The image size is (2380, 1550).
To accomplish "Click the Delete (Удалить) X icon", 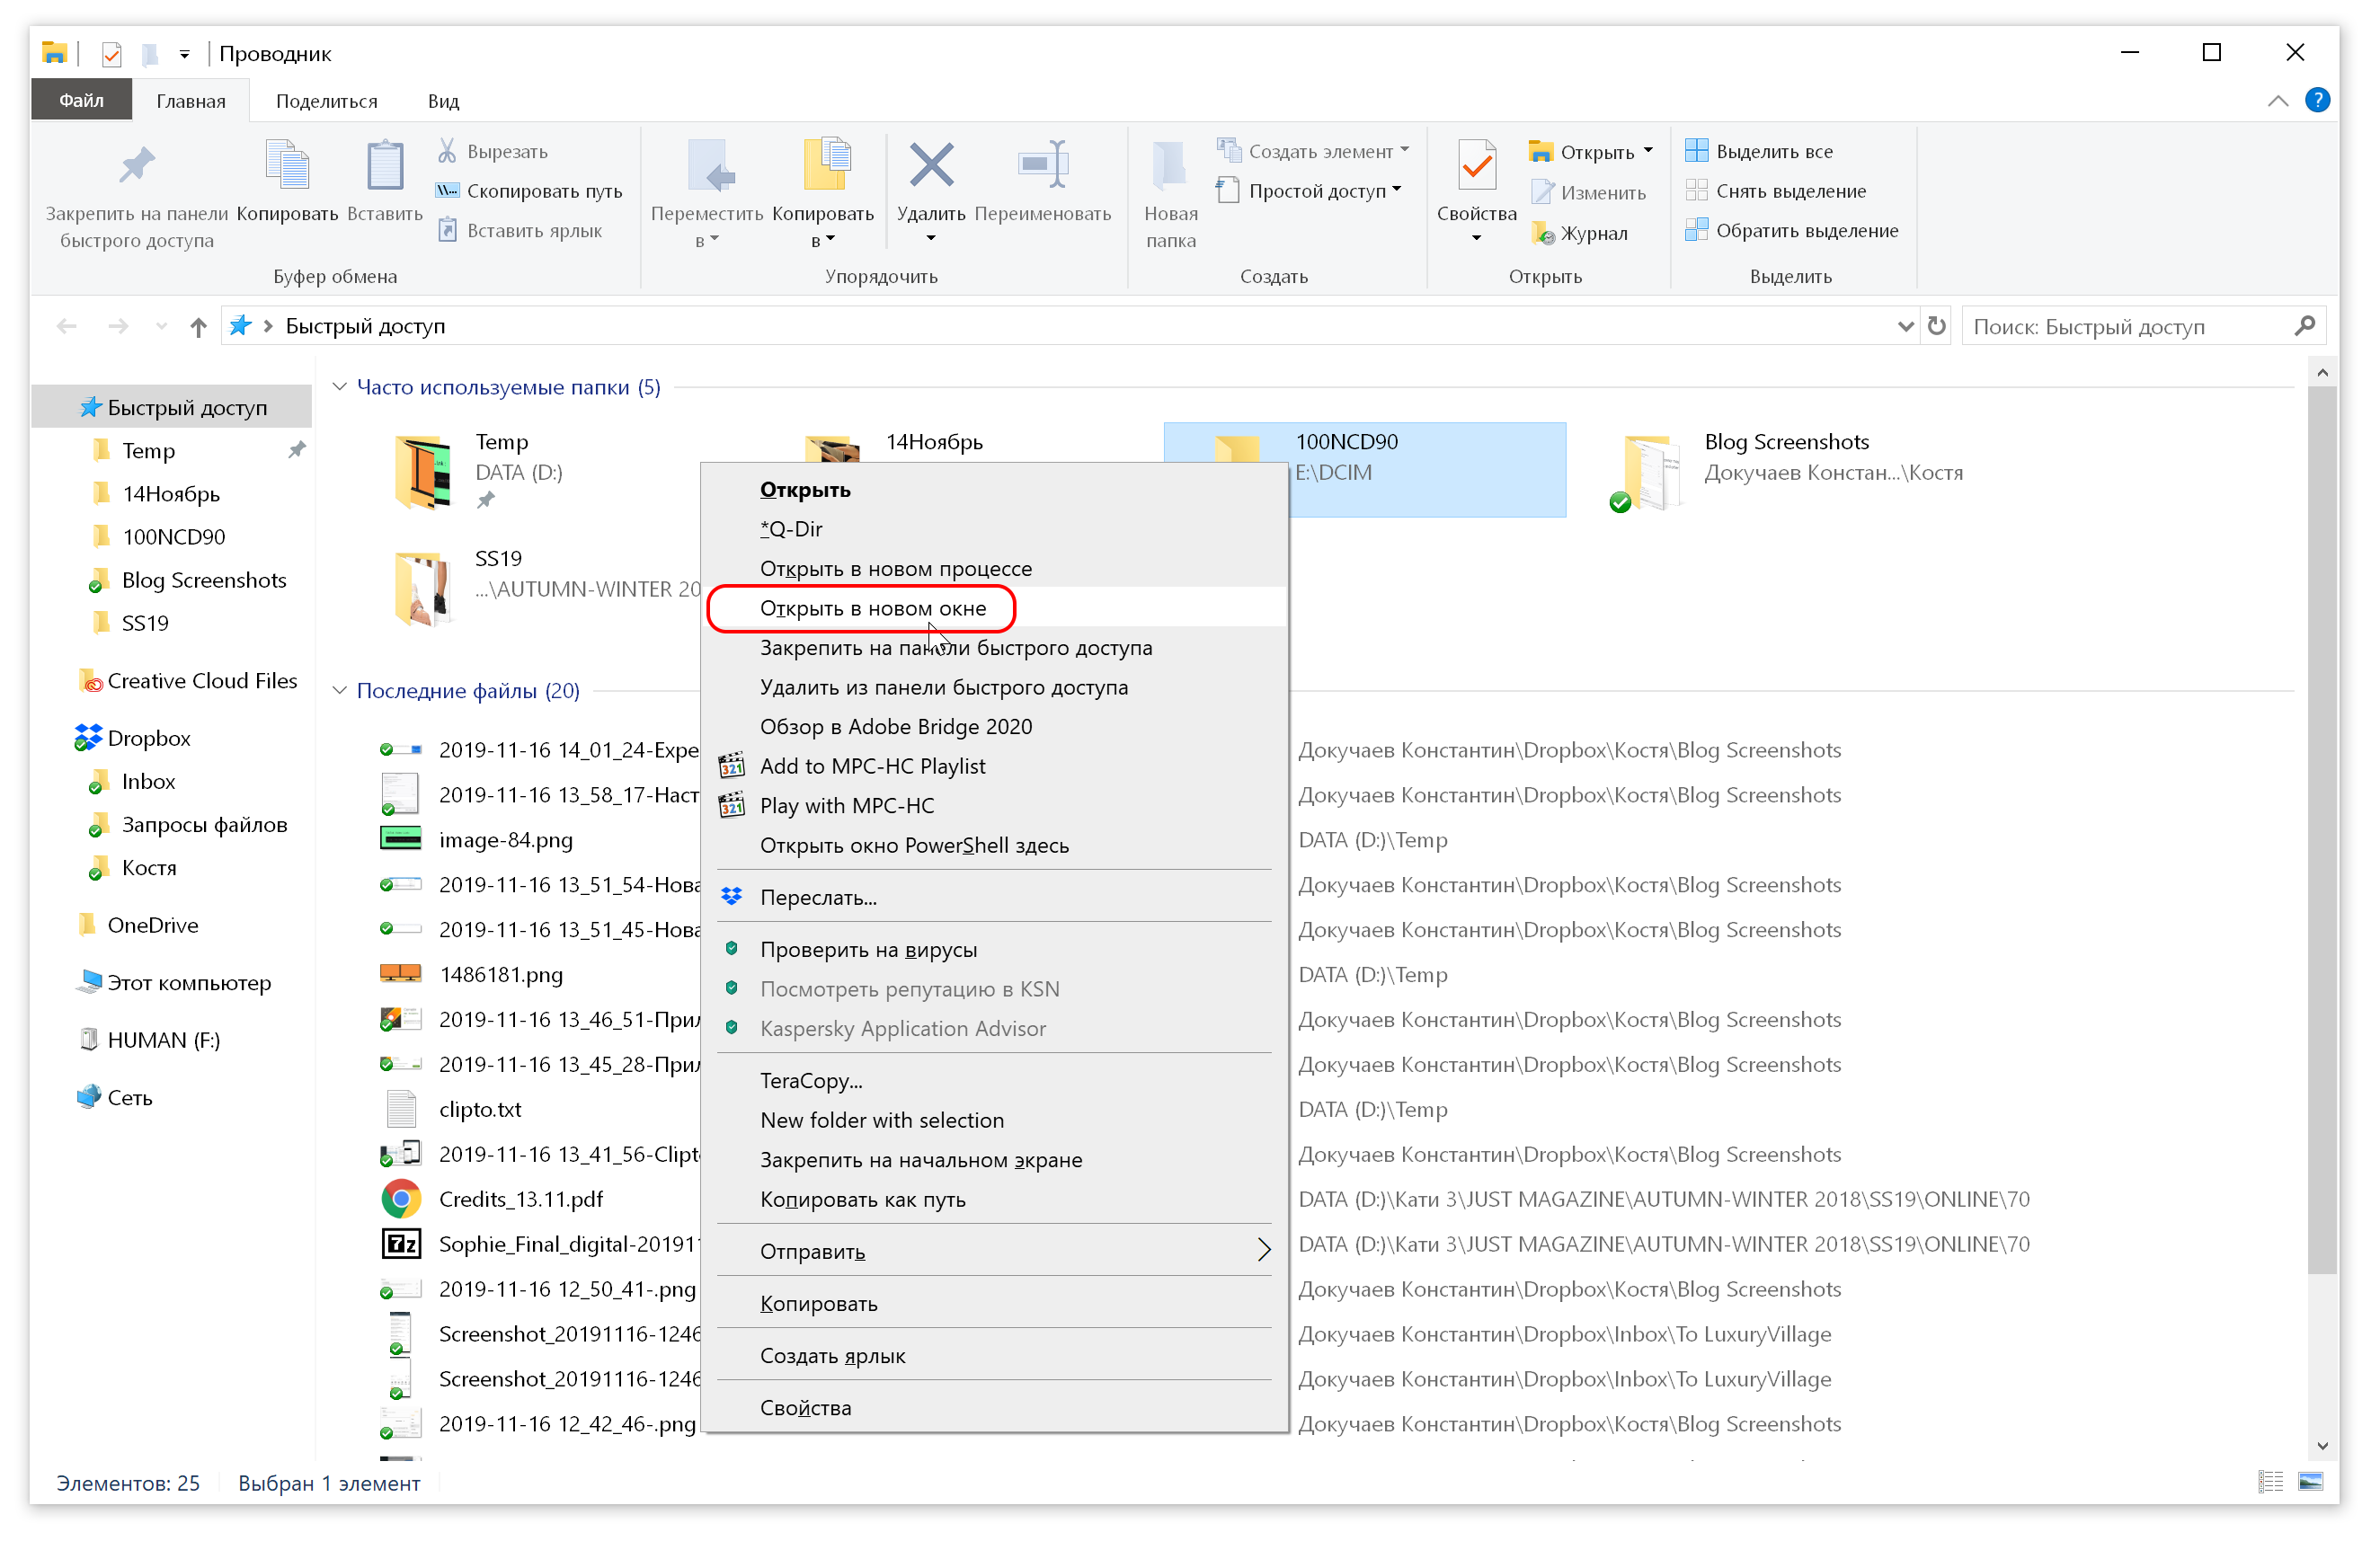I will (931, 166).
